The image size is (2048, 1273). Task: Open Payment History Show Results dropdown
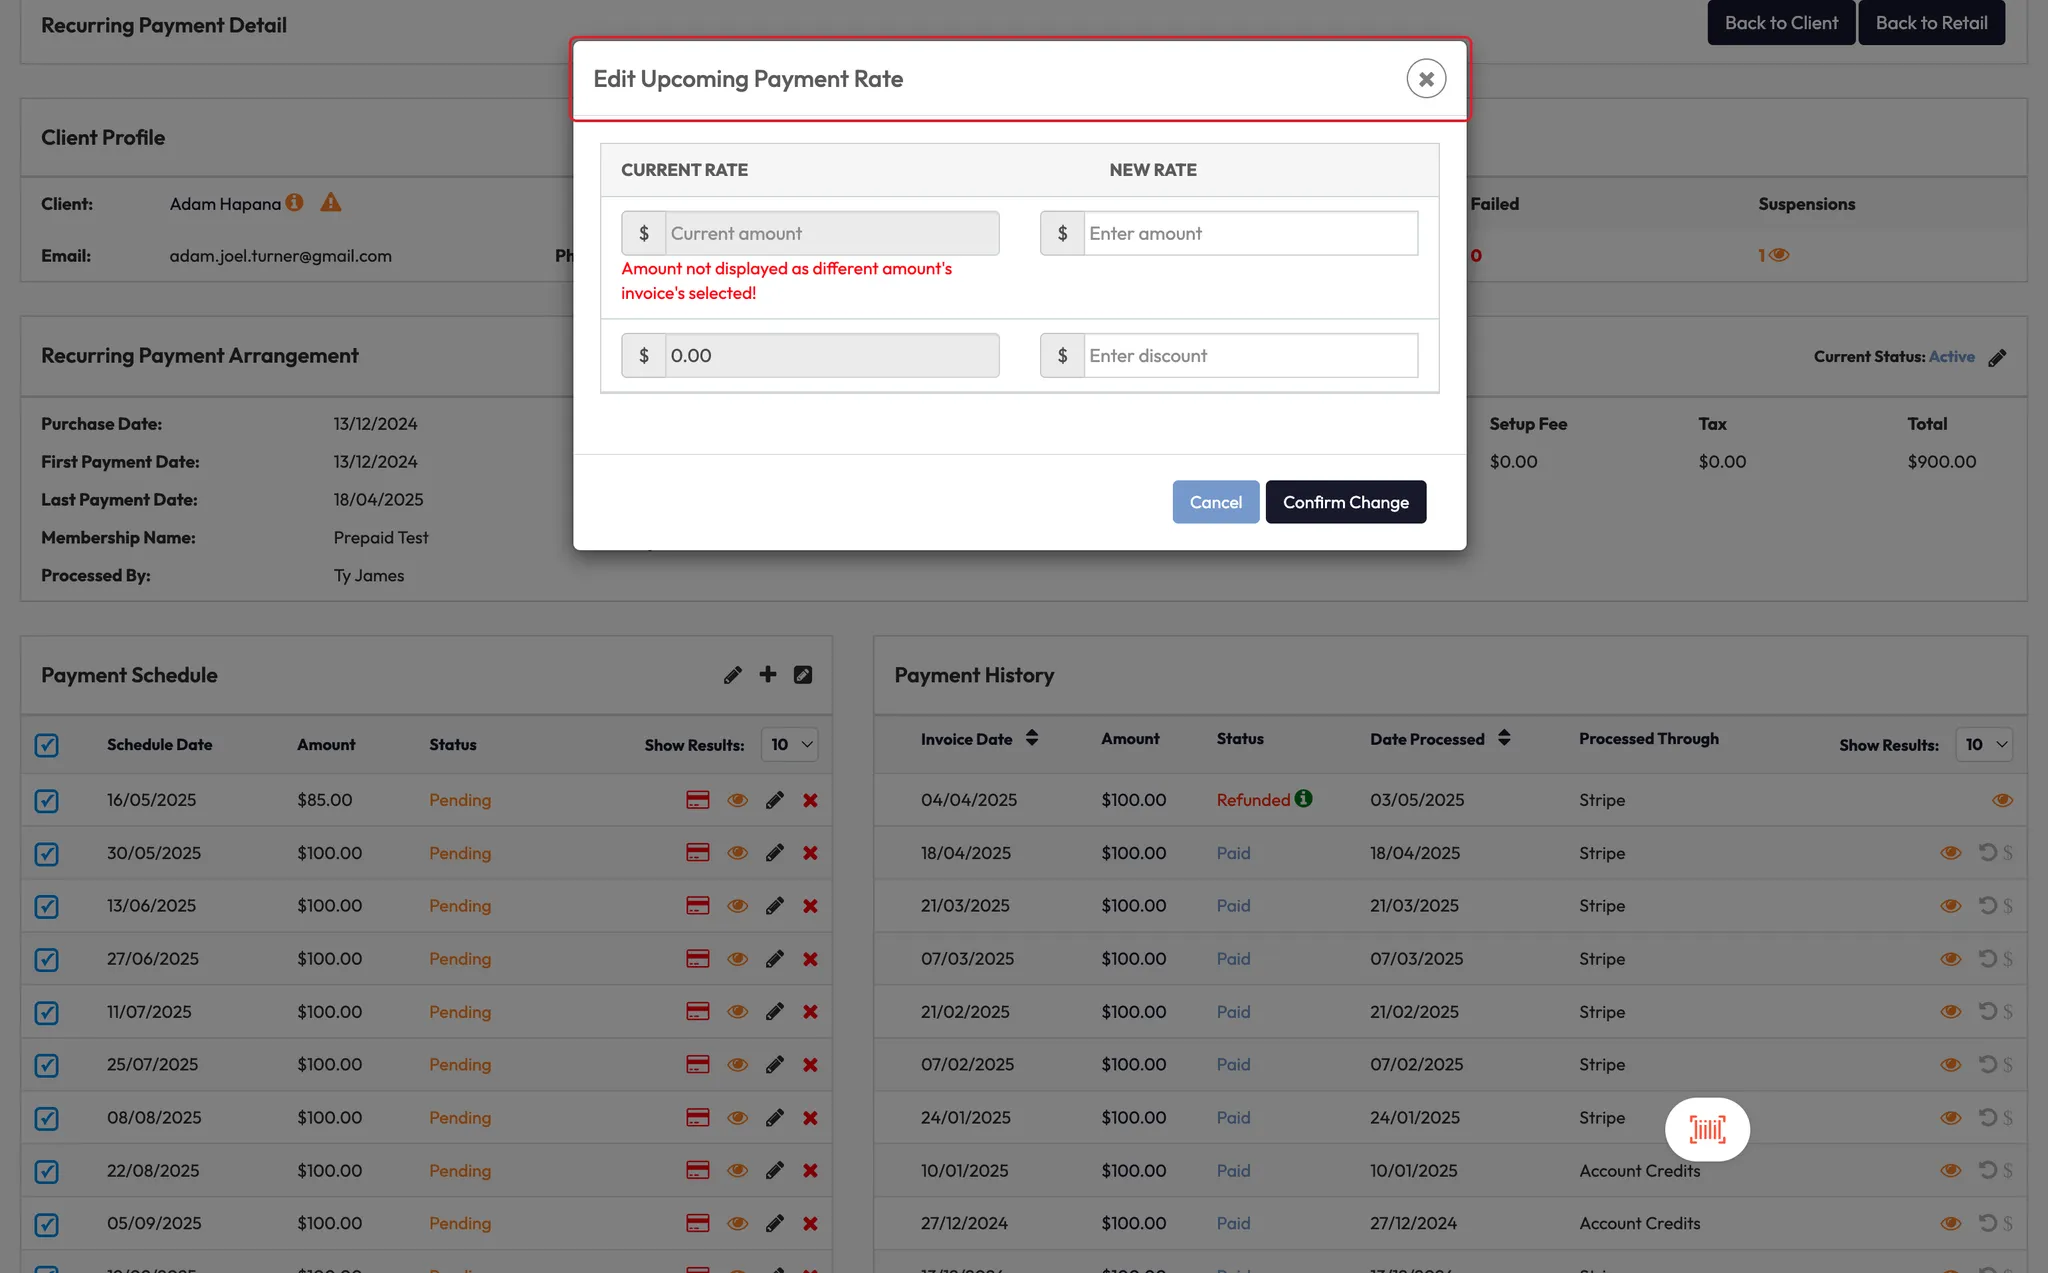(1983, 745)
